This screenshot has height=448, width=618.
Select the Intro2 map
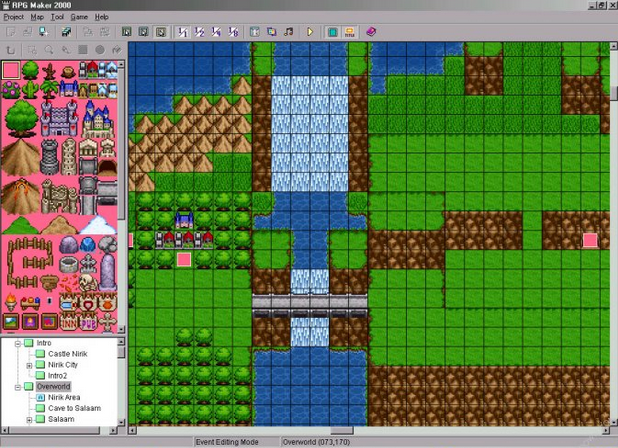click(x=58, y=376)
